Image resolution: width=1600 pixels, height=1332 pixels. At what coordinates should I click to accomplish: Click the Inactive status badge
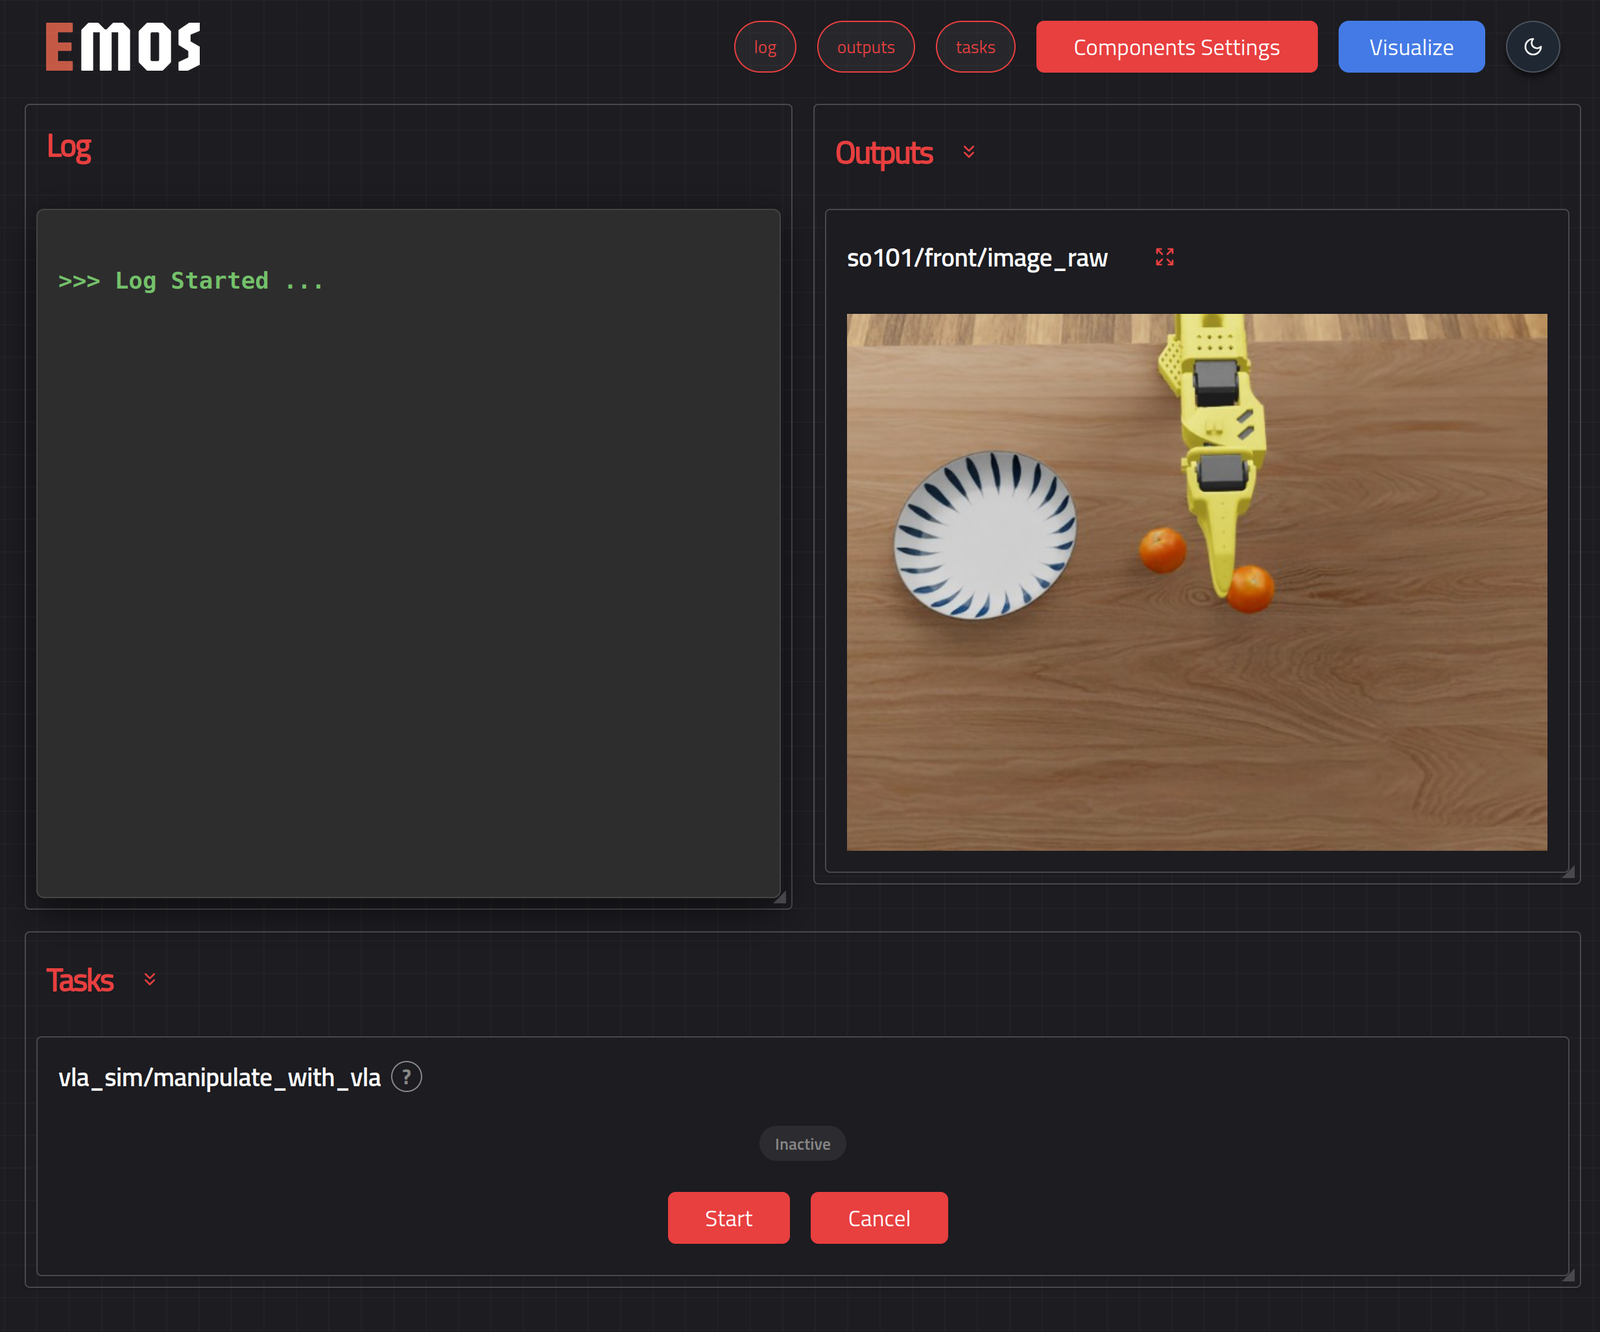[x=803, y=1144]
